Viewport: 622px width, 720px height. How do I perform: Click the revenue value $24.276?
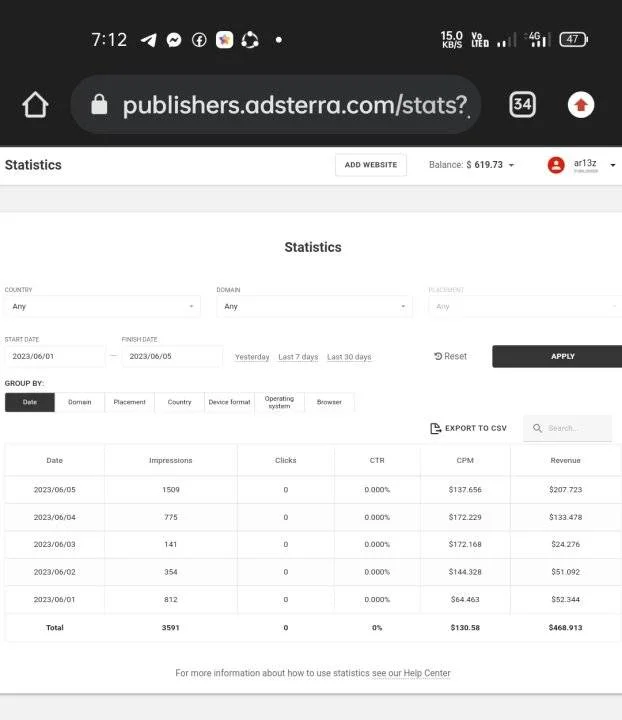[566, 544]
